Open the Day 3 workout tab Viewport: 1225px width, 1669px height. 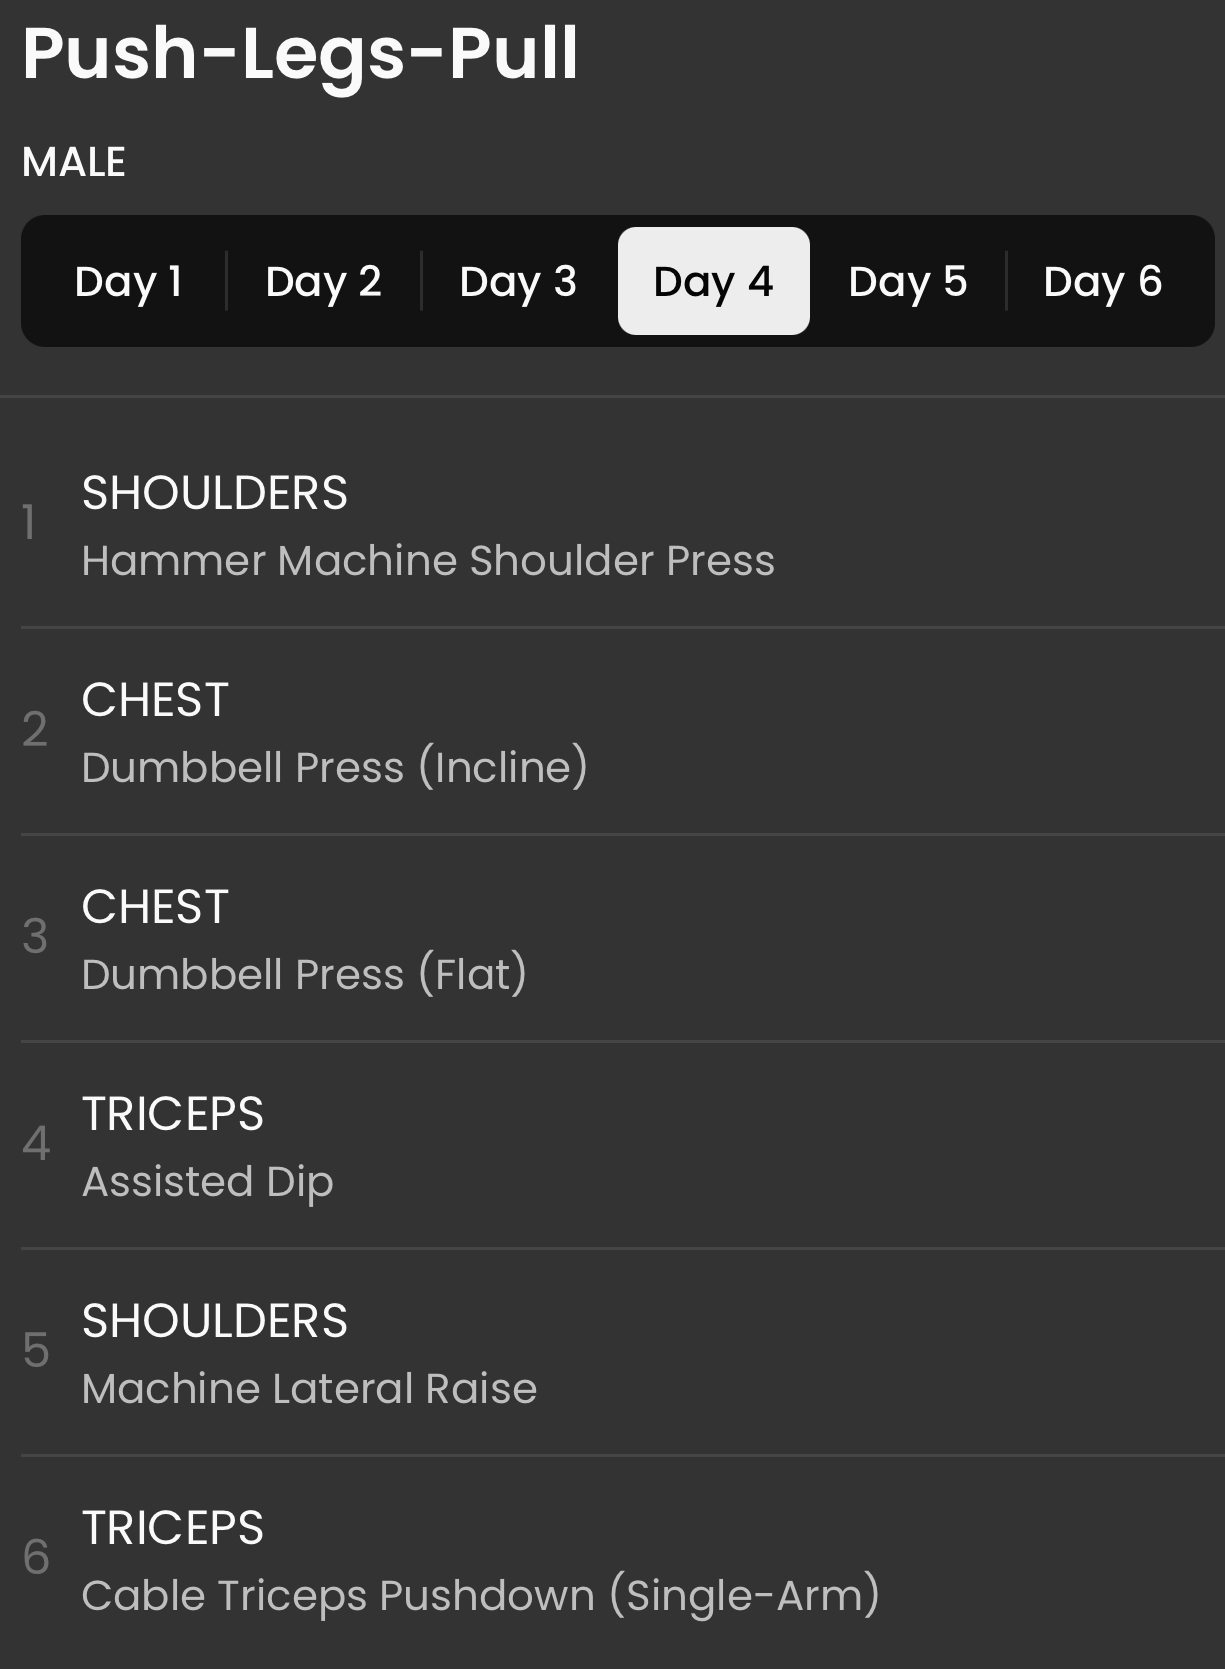click(518, 282)
